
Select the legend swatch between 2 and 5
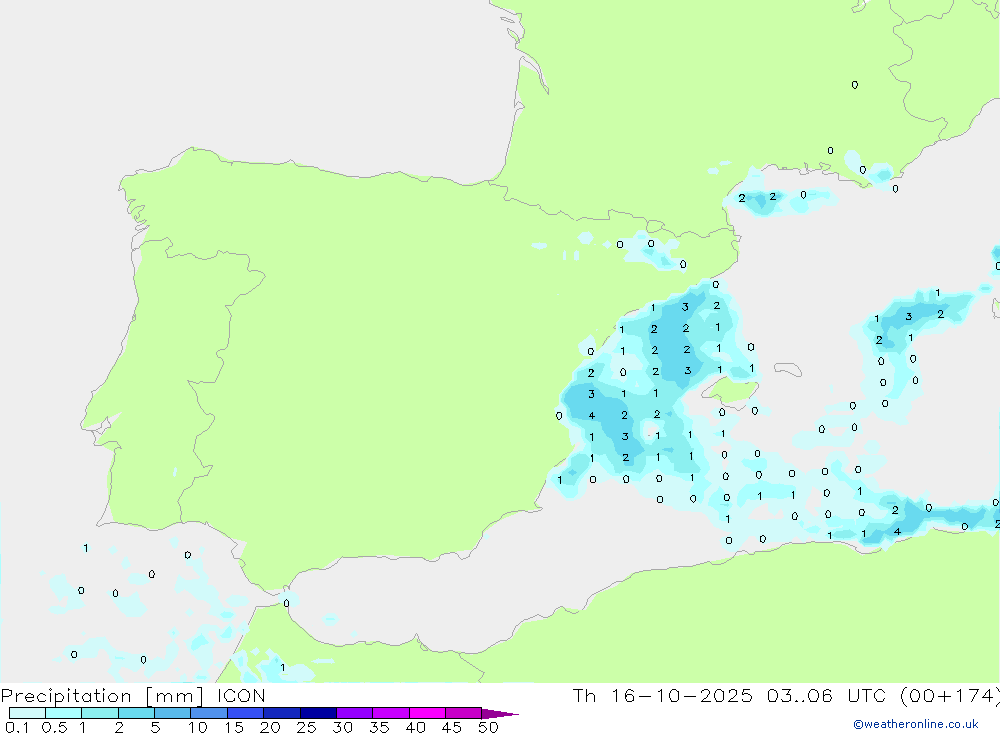click(x=136, y=713)
